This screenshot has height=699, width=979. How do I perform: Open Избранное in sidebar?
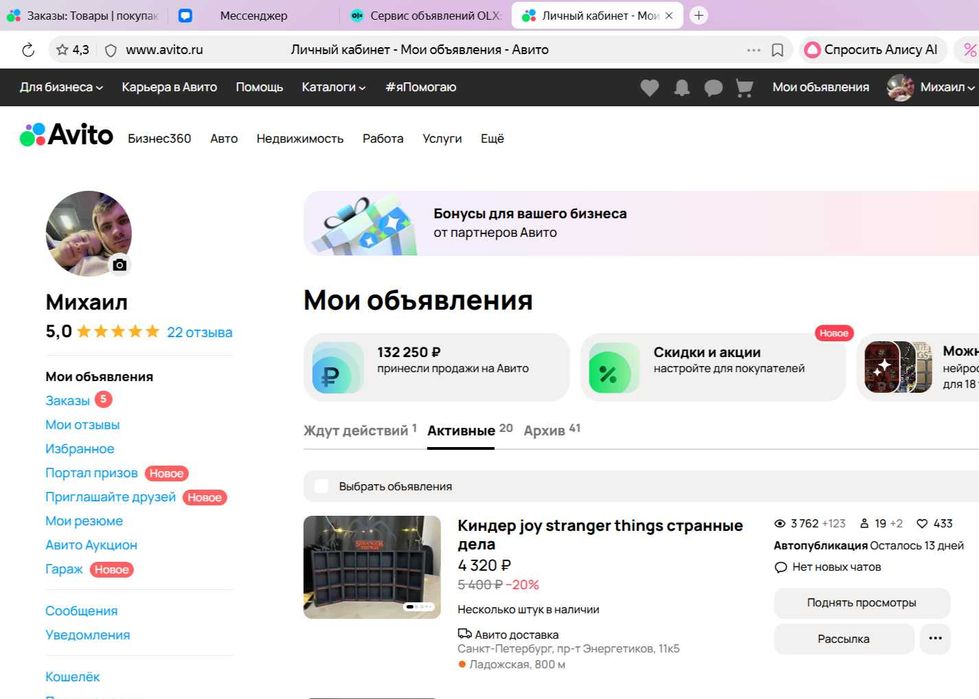[79, 449]
